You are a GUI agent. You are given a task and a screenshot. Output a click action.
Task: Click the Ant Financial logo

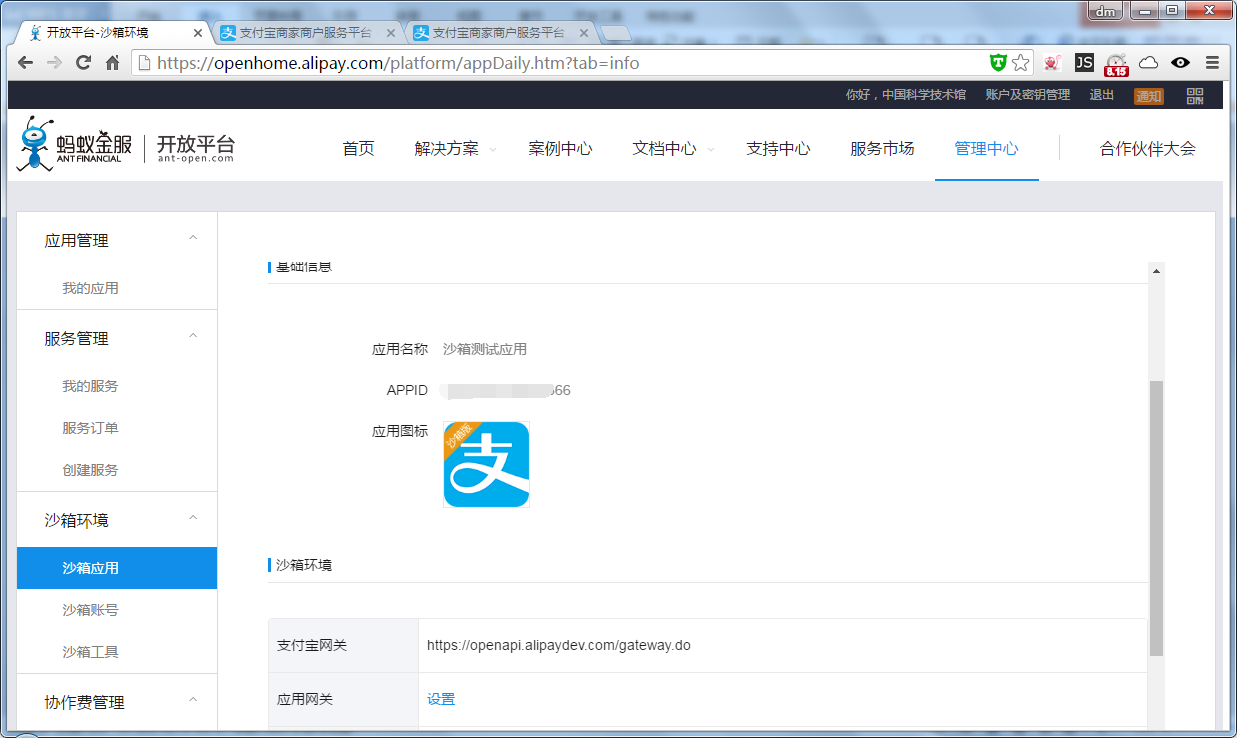click(76, 144)
